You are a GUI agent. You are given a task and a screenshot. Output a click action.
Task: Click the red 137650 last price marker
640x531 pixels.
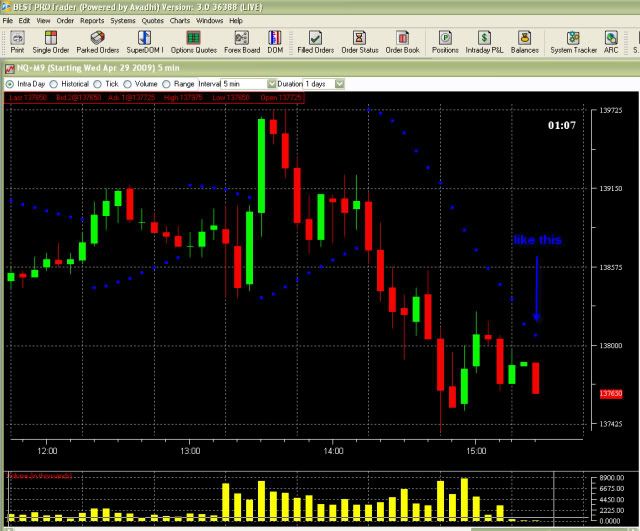coord(611,394)
